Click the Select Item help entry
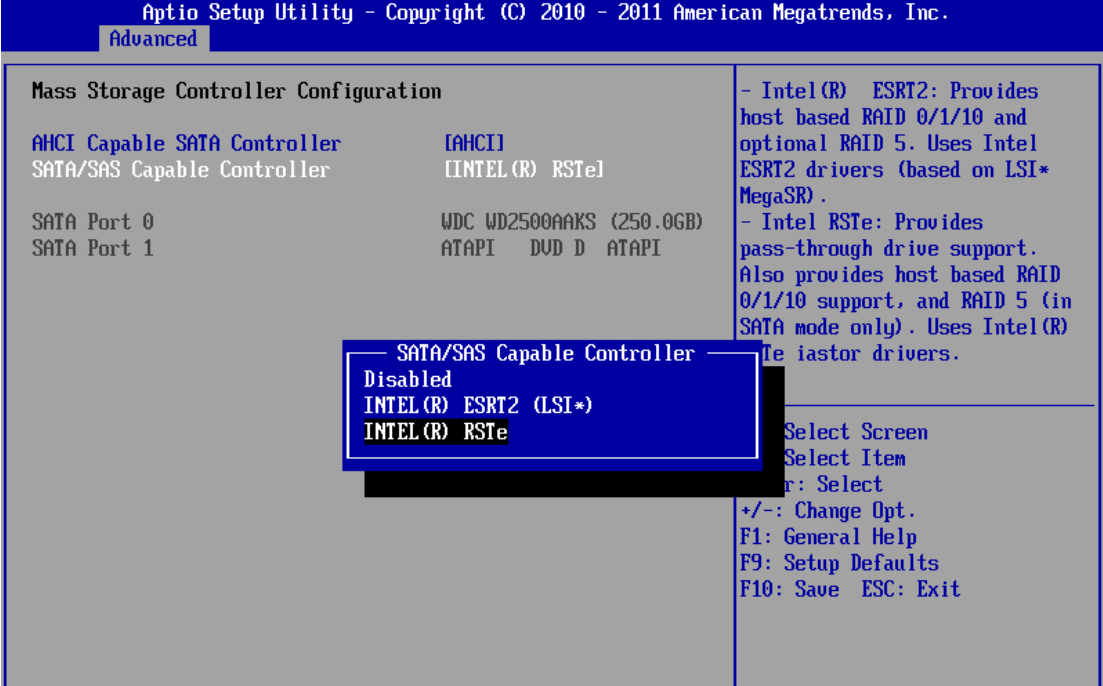Viewport: 1103px width, 686px height. click(x=844, y=458)
